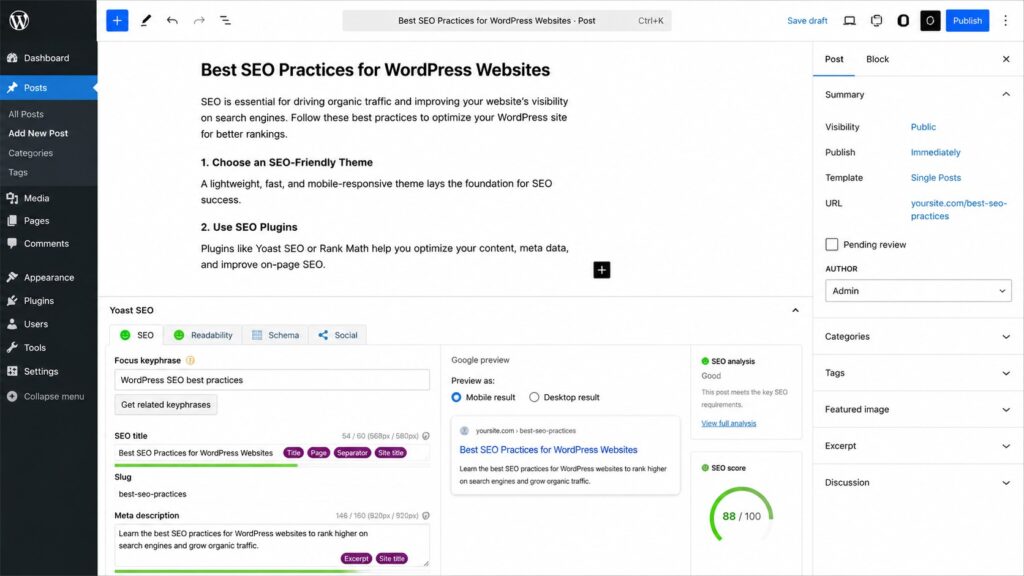Click the Jetpack icon in top toolbar

876,21
